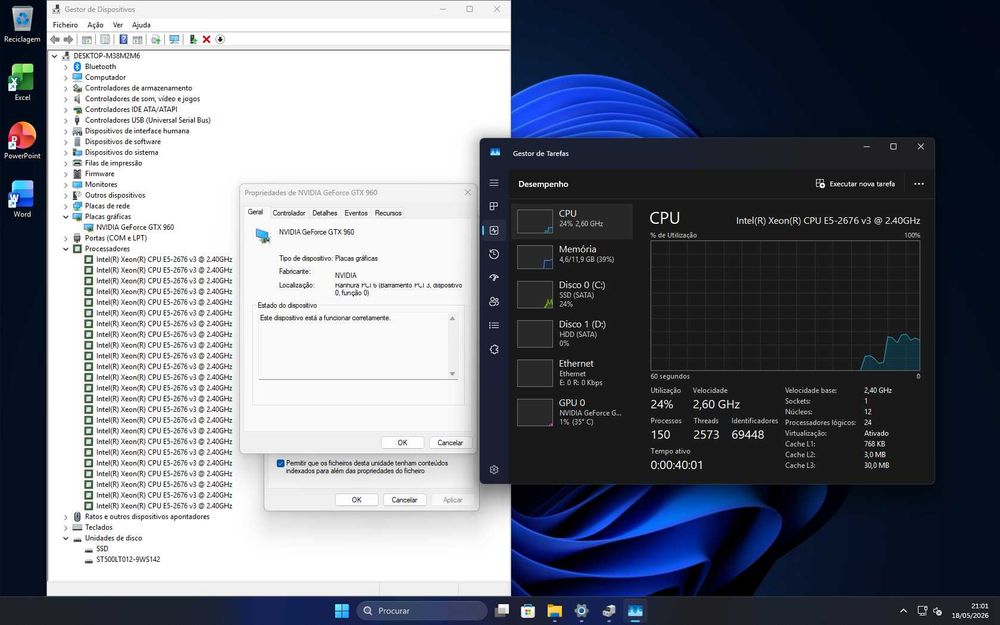Open Task Manager settings gear icon
Screen dimensions: 1000x625
point(494,469)
